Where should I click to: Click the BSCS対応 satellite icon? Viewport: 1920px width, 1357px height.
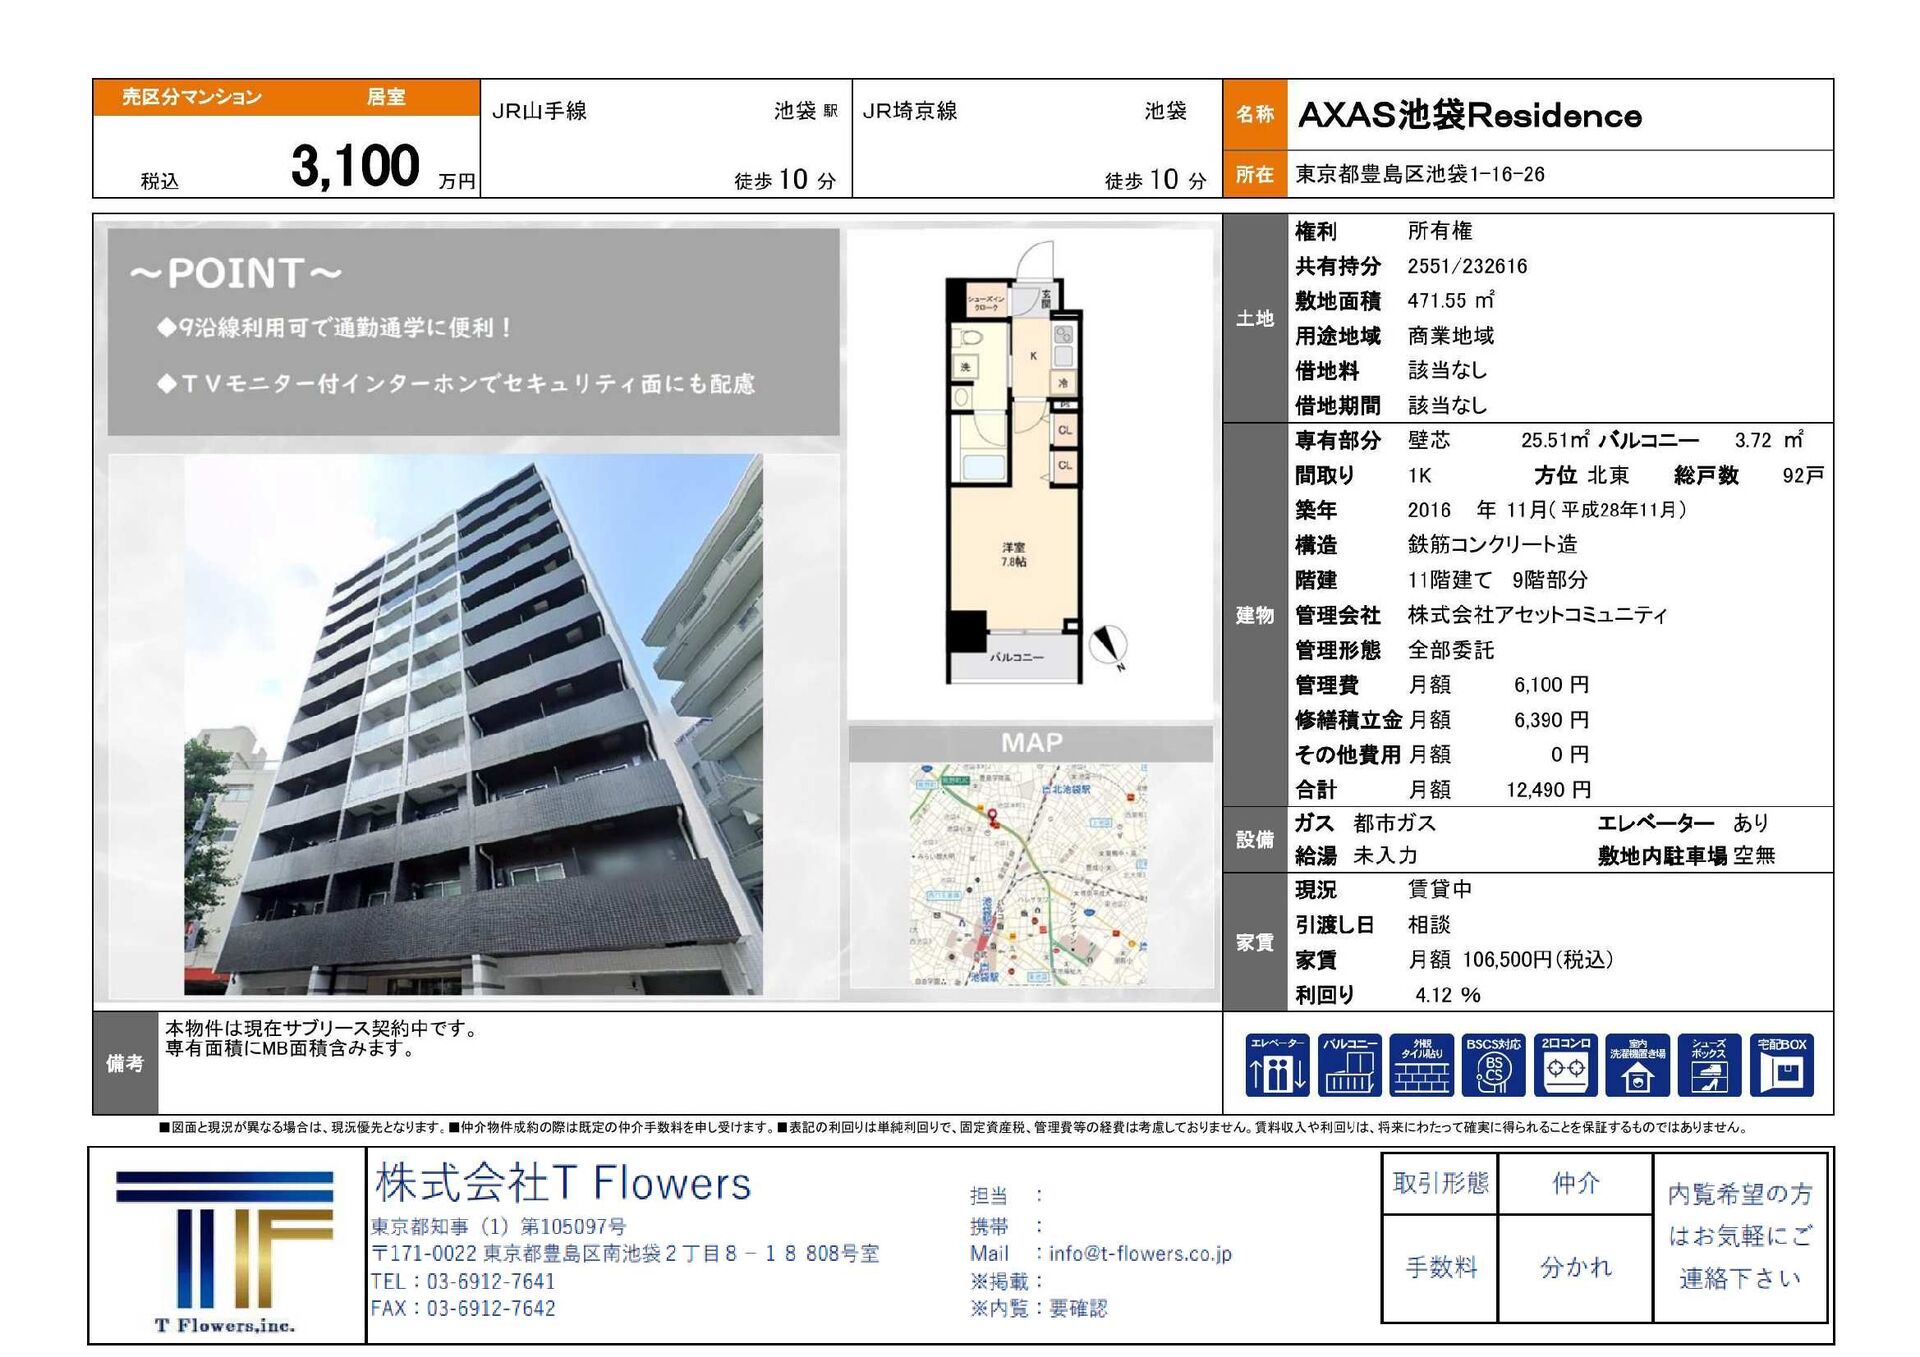[x=1493, y=1065]
